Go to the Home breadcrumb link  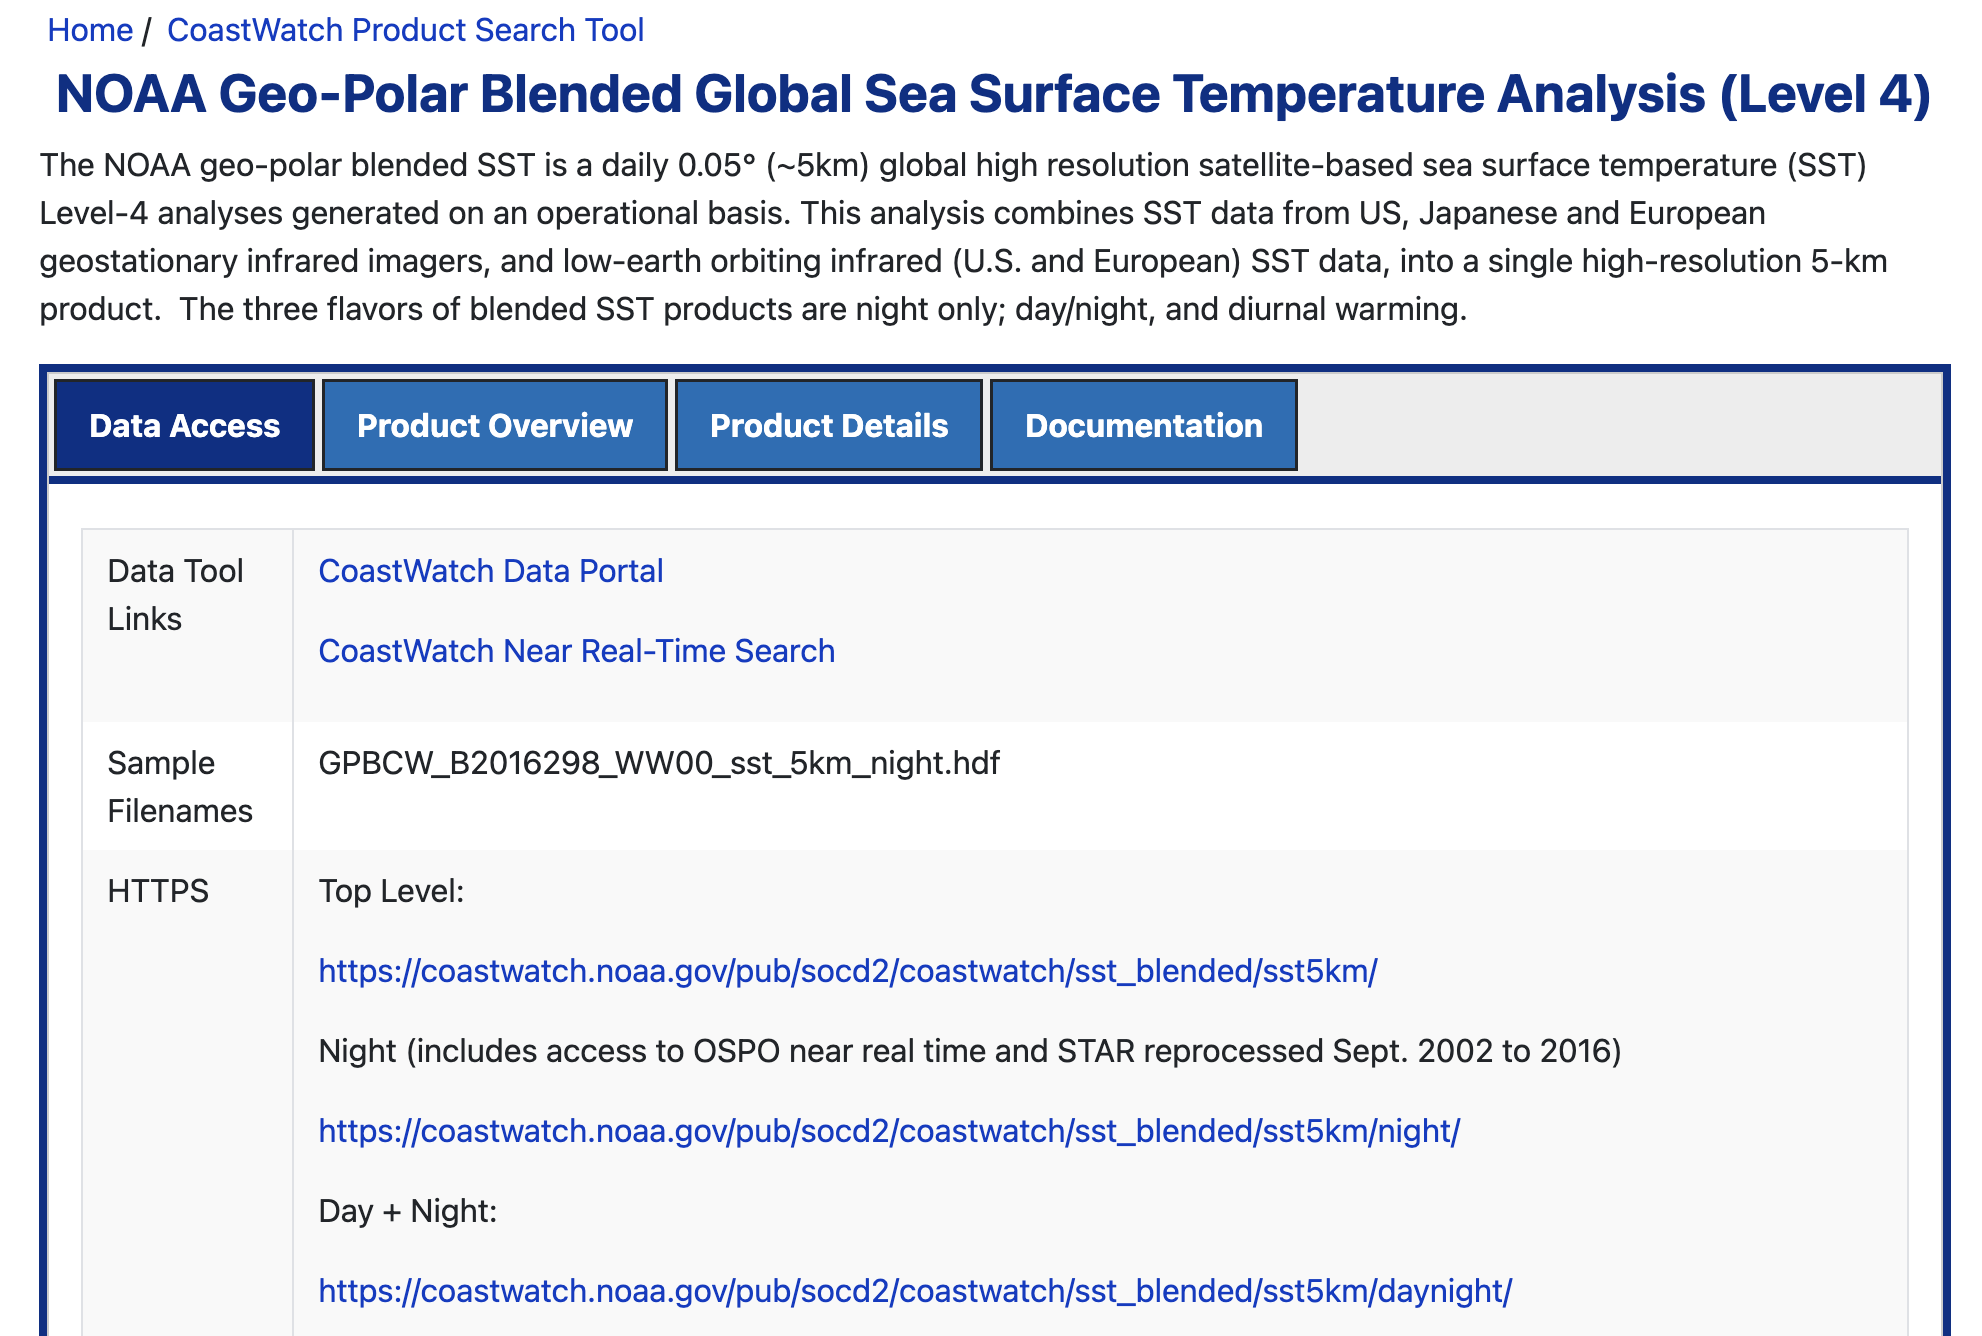pyautogui.click(x=90, y=30)
